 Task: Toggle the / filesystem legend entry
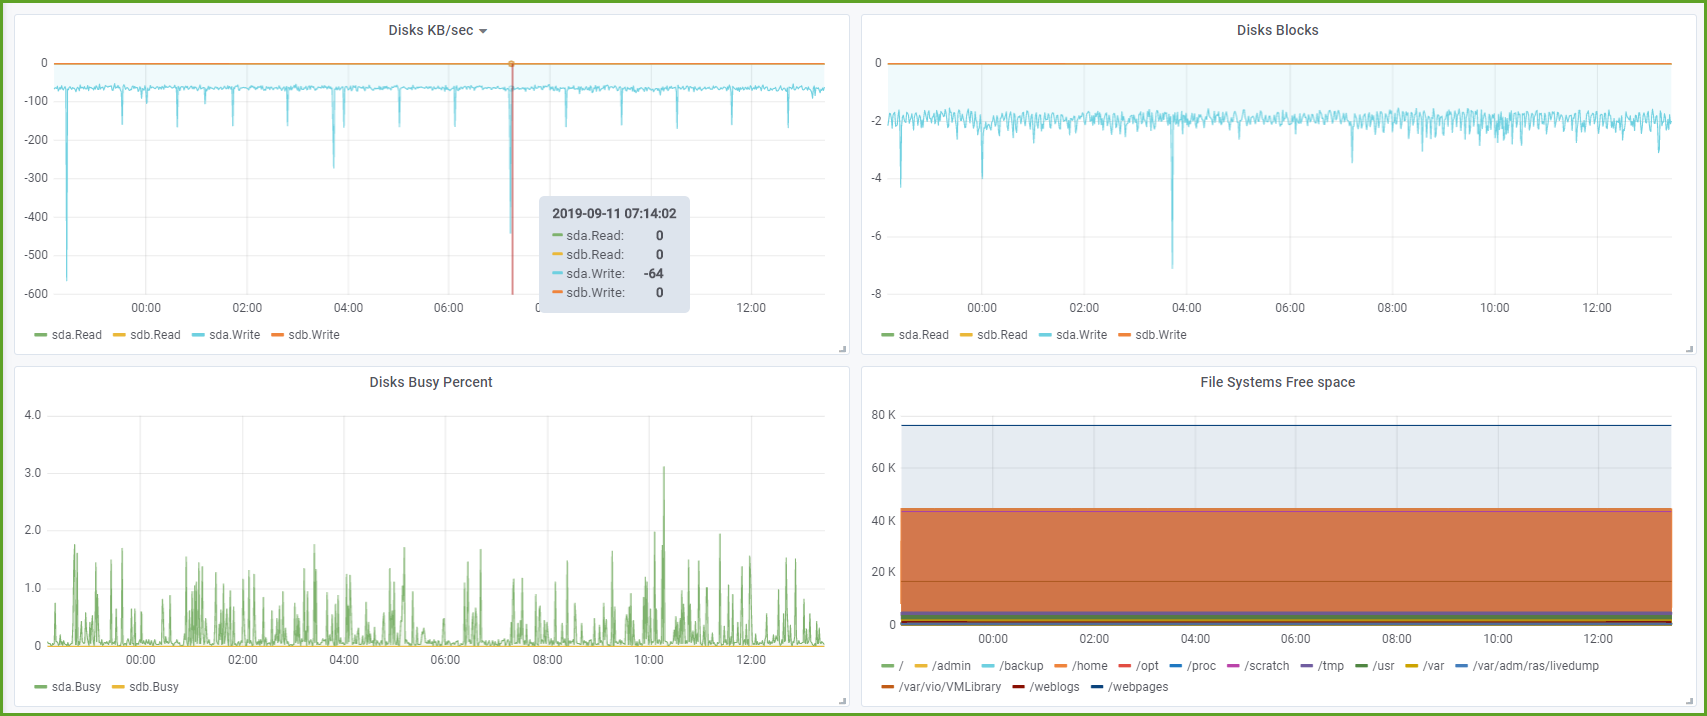tap(893, 666)
